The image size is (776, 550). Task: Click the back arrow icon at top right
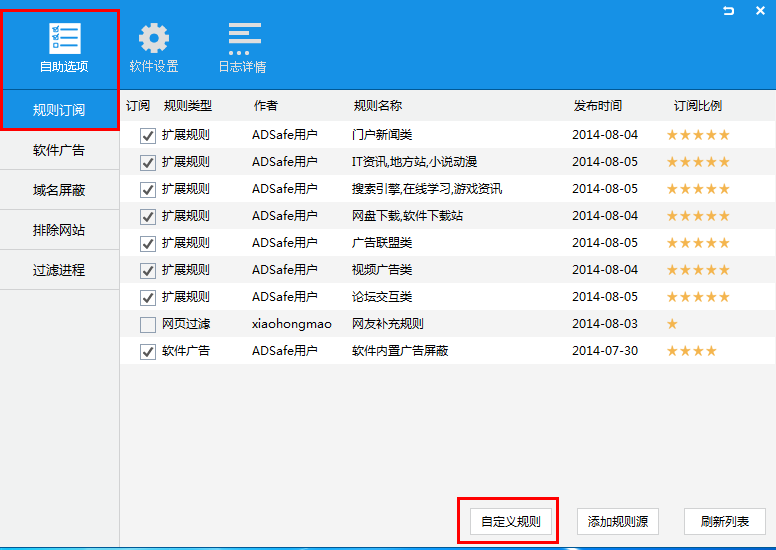pos(728,10)
